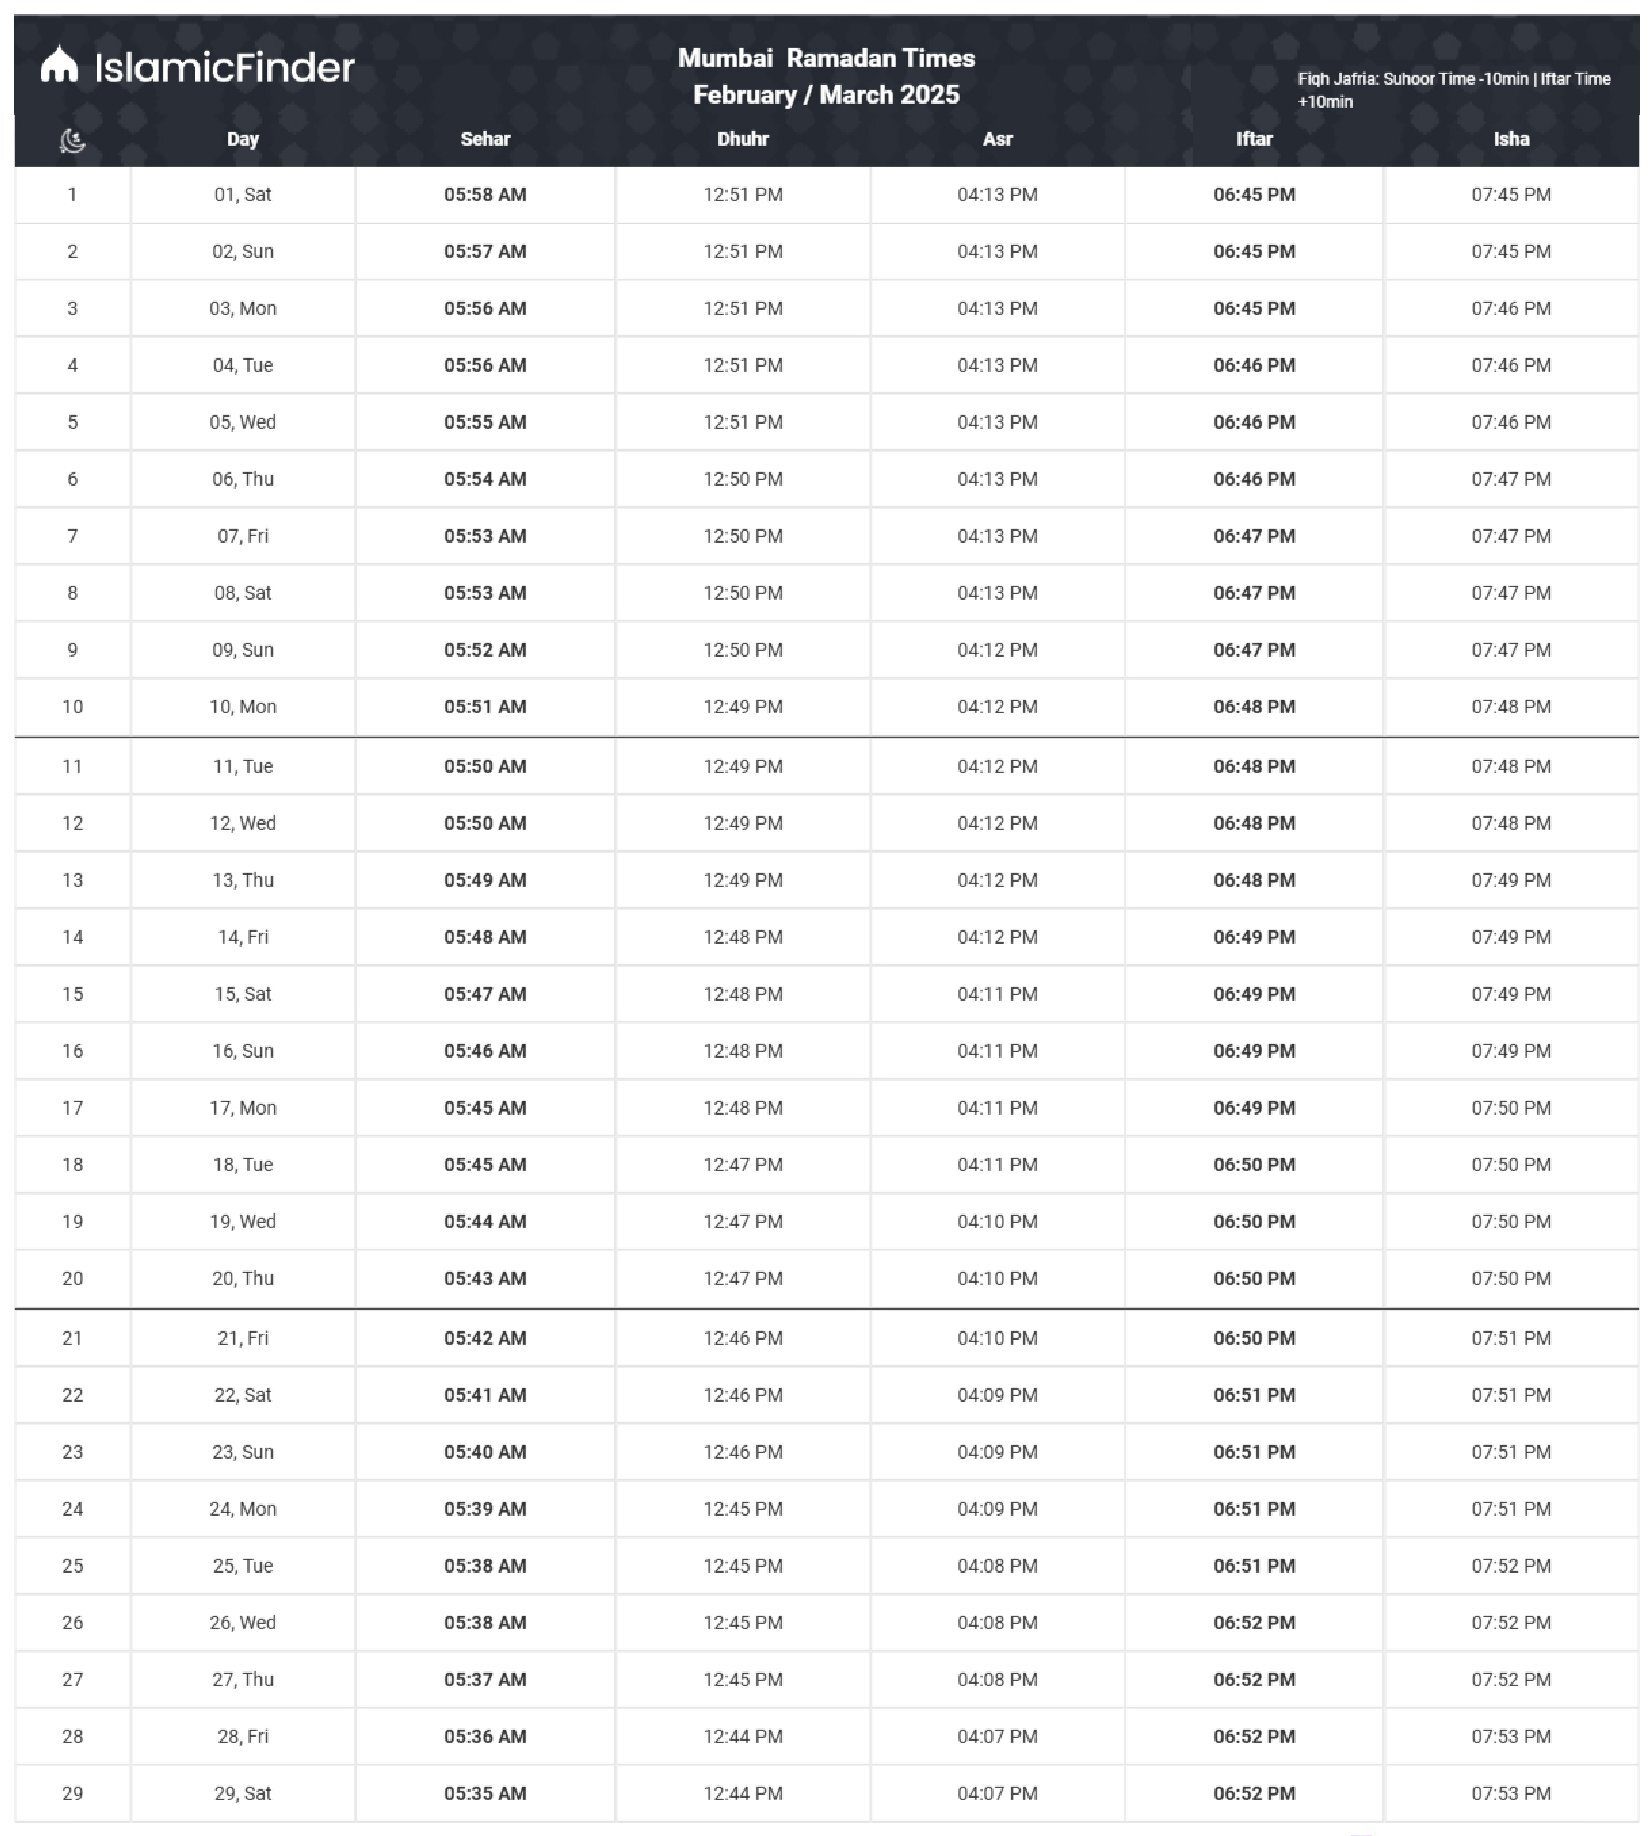Select the Sehar column header
Viewport: 1652px width, 1836px height.
[485, 139]
